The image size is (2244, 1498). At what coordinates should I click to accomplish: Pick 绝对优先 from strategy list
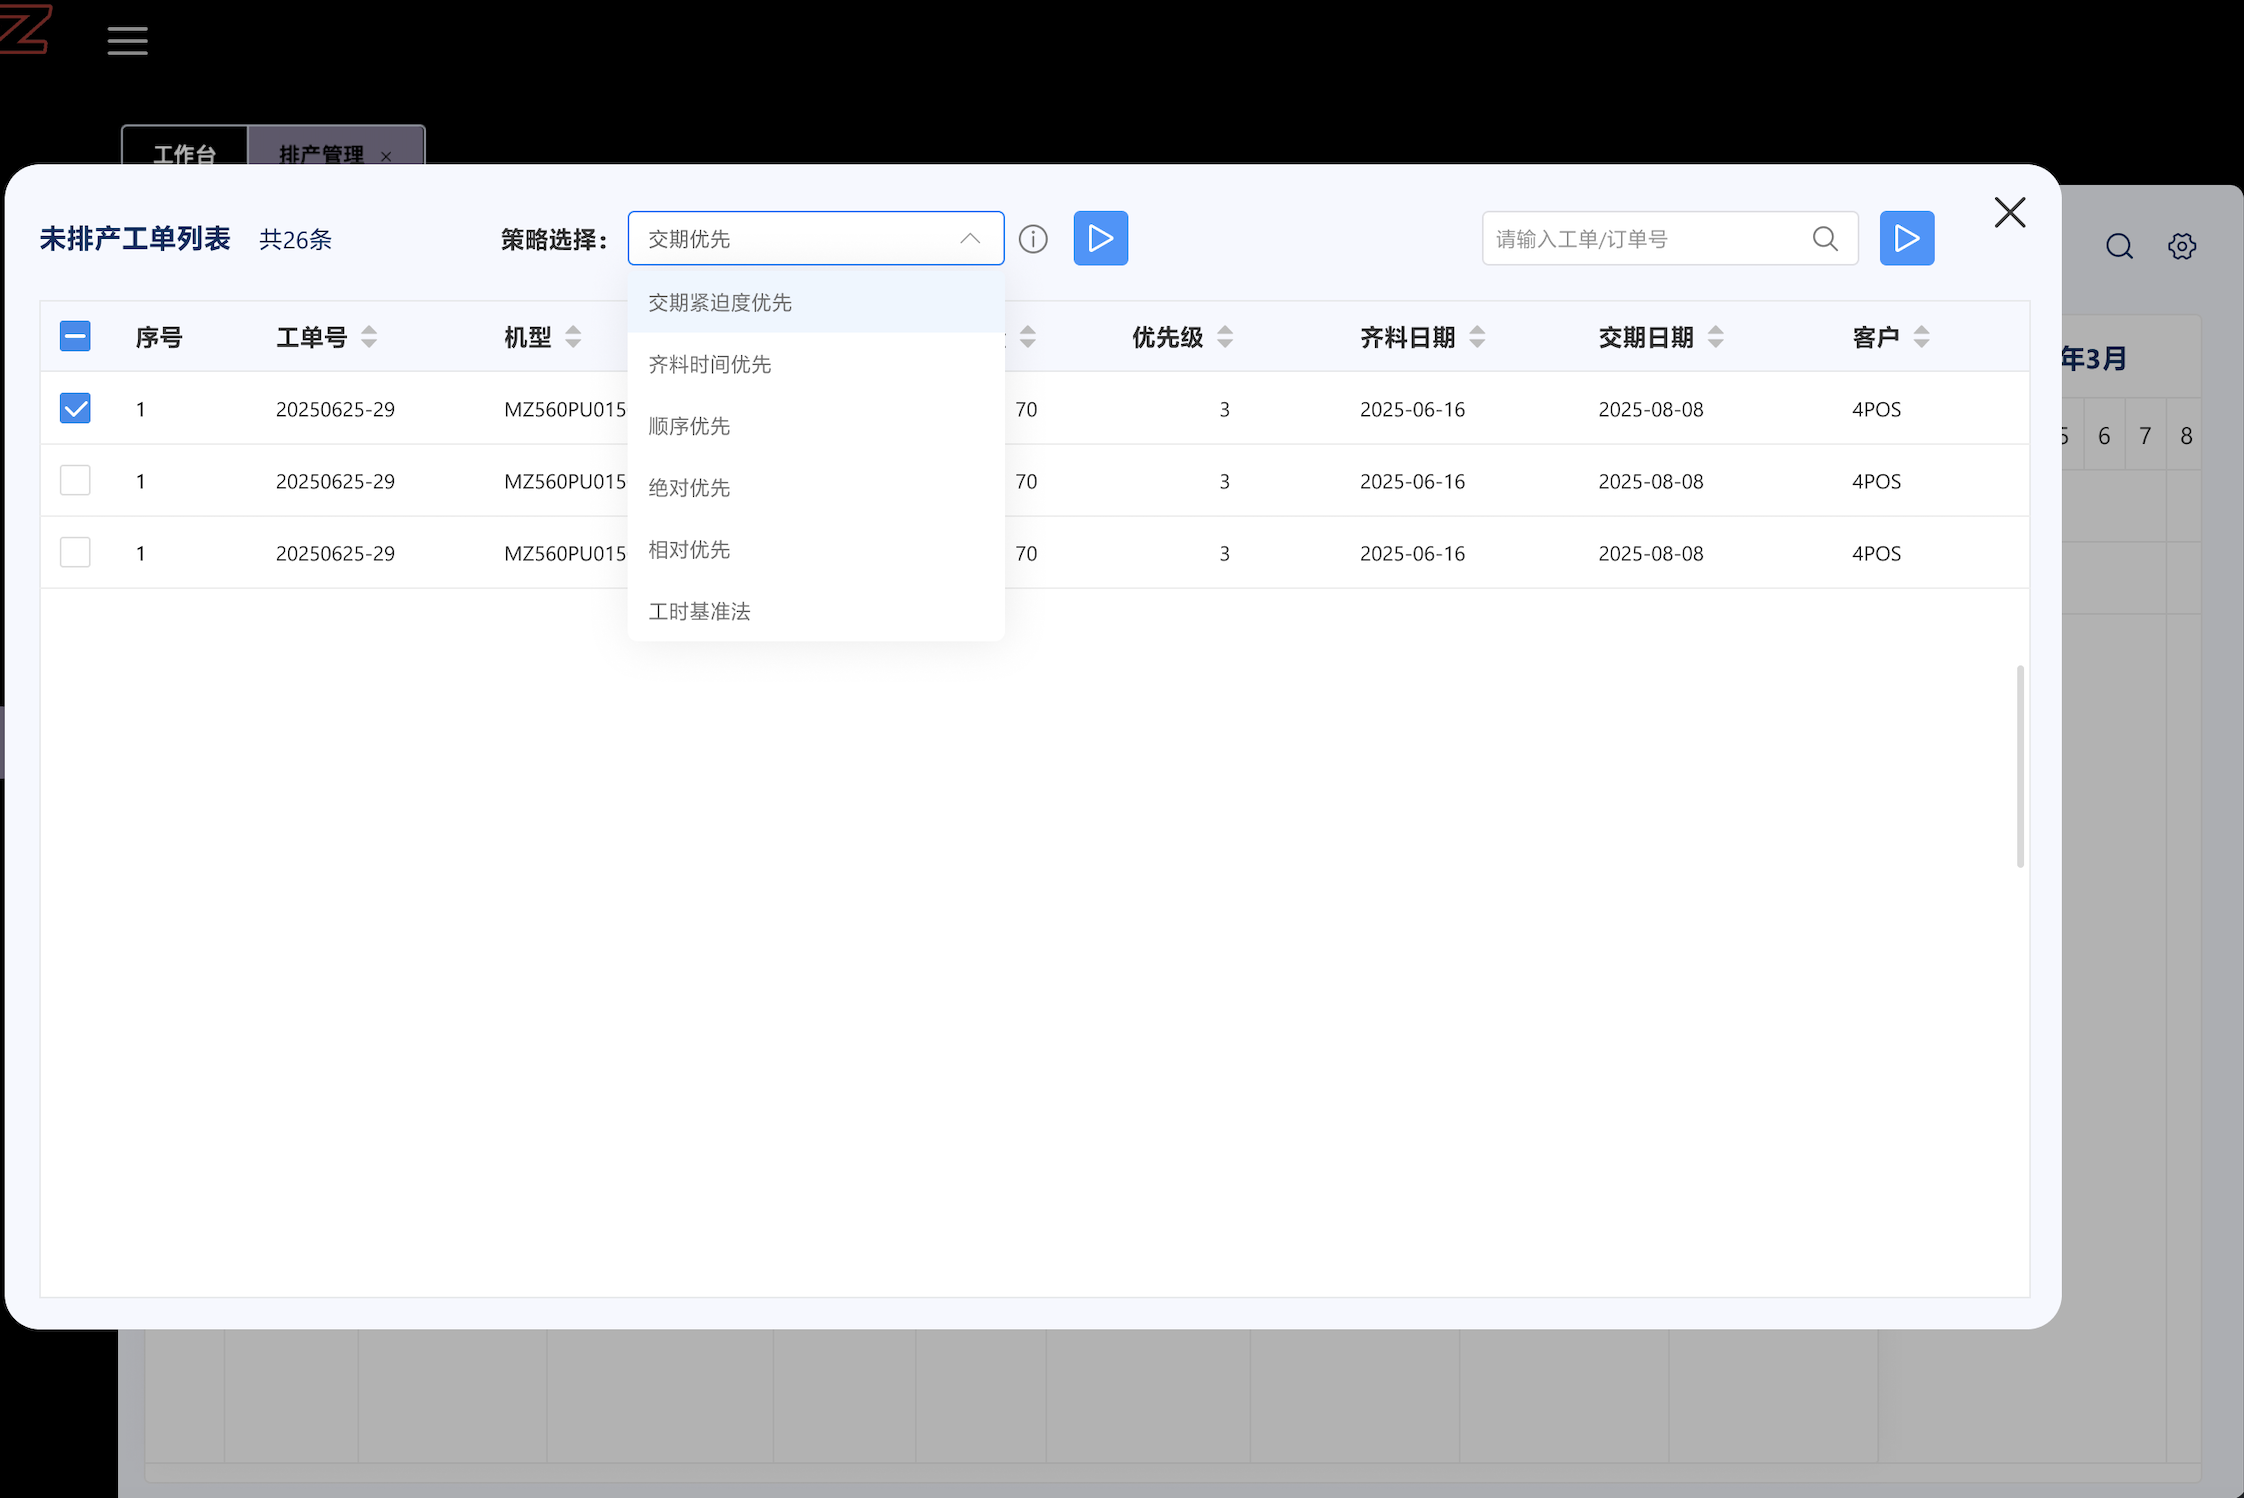pos(689,488)
